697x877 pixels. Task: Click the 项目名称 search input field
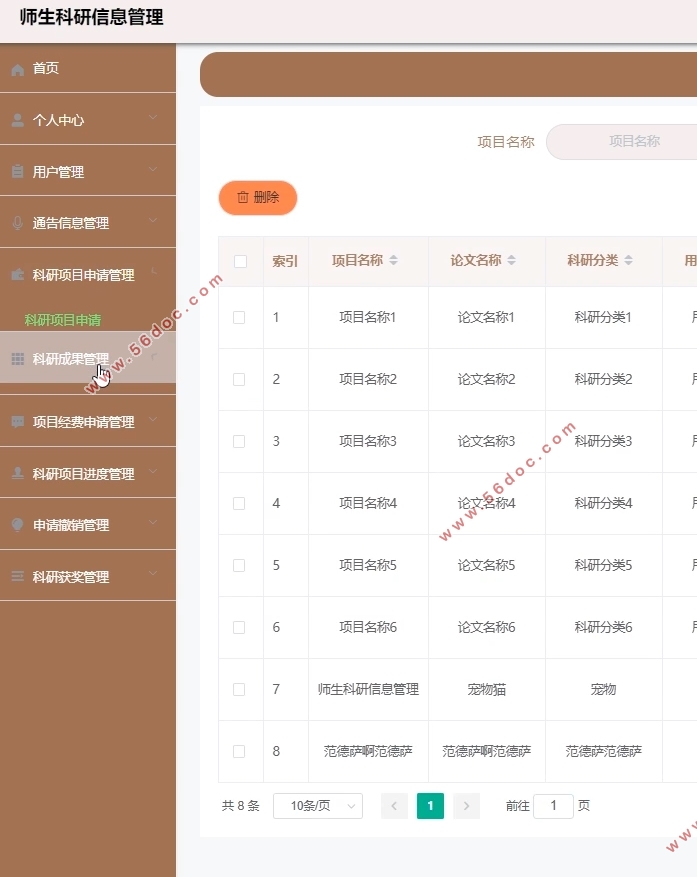pyautogui.click(x=622, y=142)
